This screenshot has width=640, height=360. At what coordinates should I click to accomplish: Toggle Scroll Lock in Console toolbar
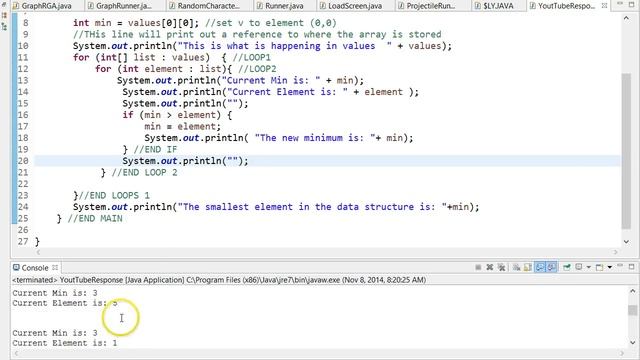point(527,267)
